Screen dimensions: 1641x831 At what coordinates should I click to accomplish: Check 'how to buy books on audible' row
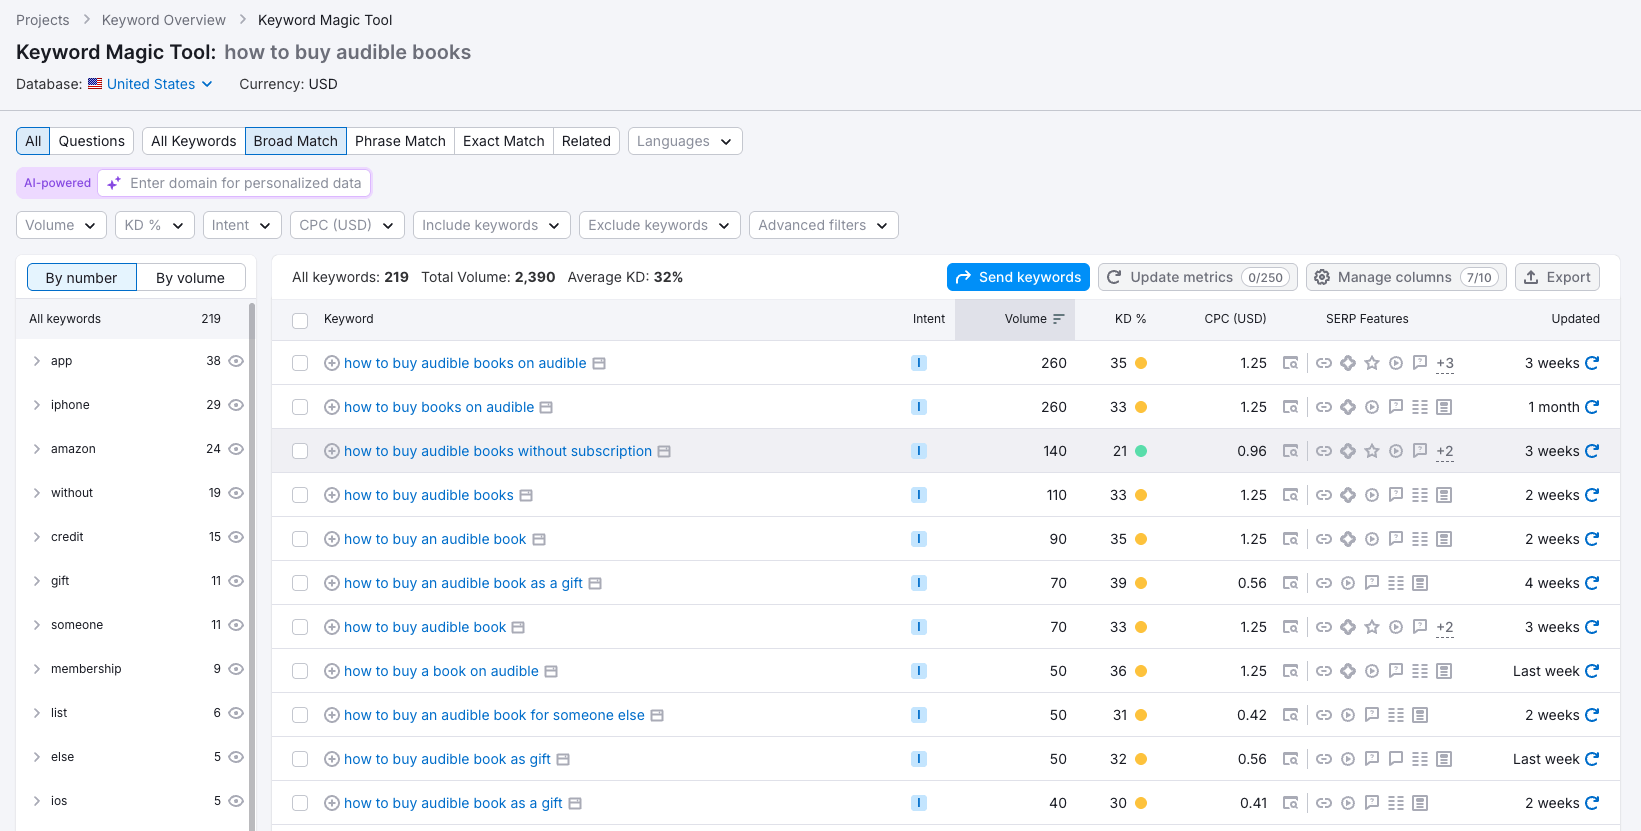tap(300, 407)
